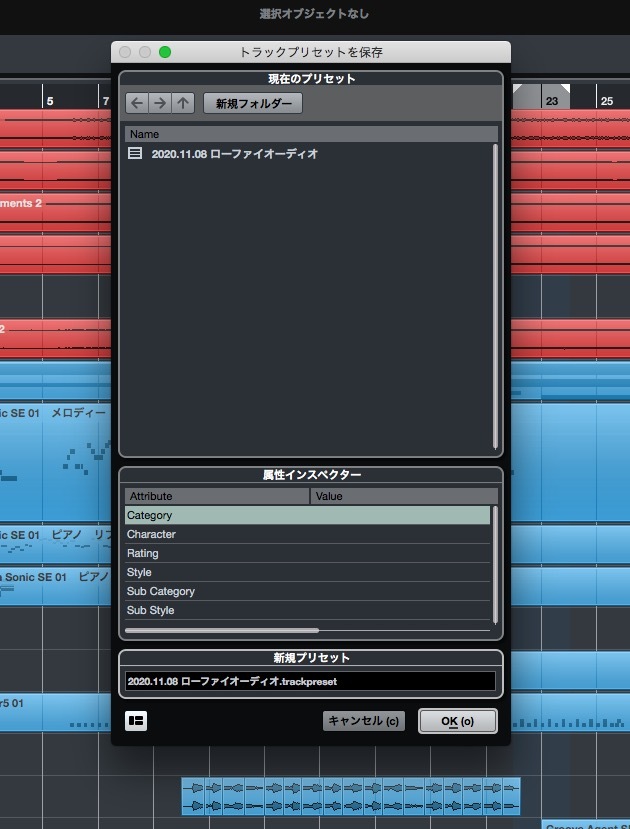Toggle the attribute inspector layout icon
The width and height of the screenshot is (630, 829).
(136, 721)
